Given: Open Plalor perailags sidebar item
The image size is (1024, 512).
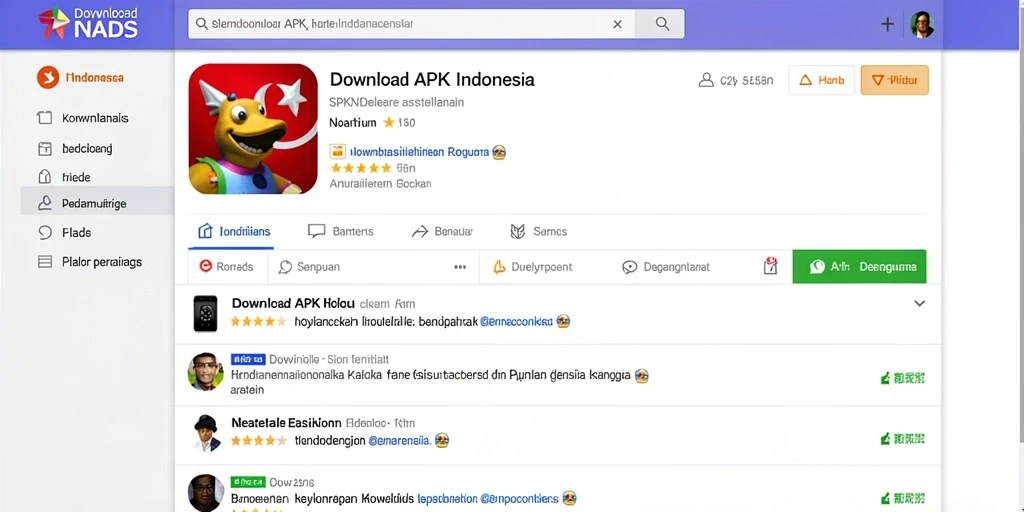Looking at the screenshot, I should click(89, 262).
